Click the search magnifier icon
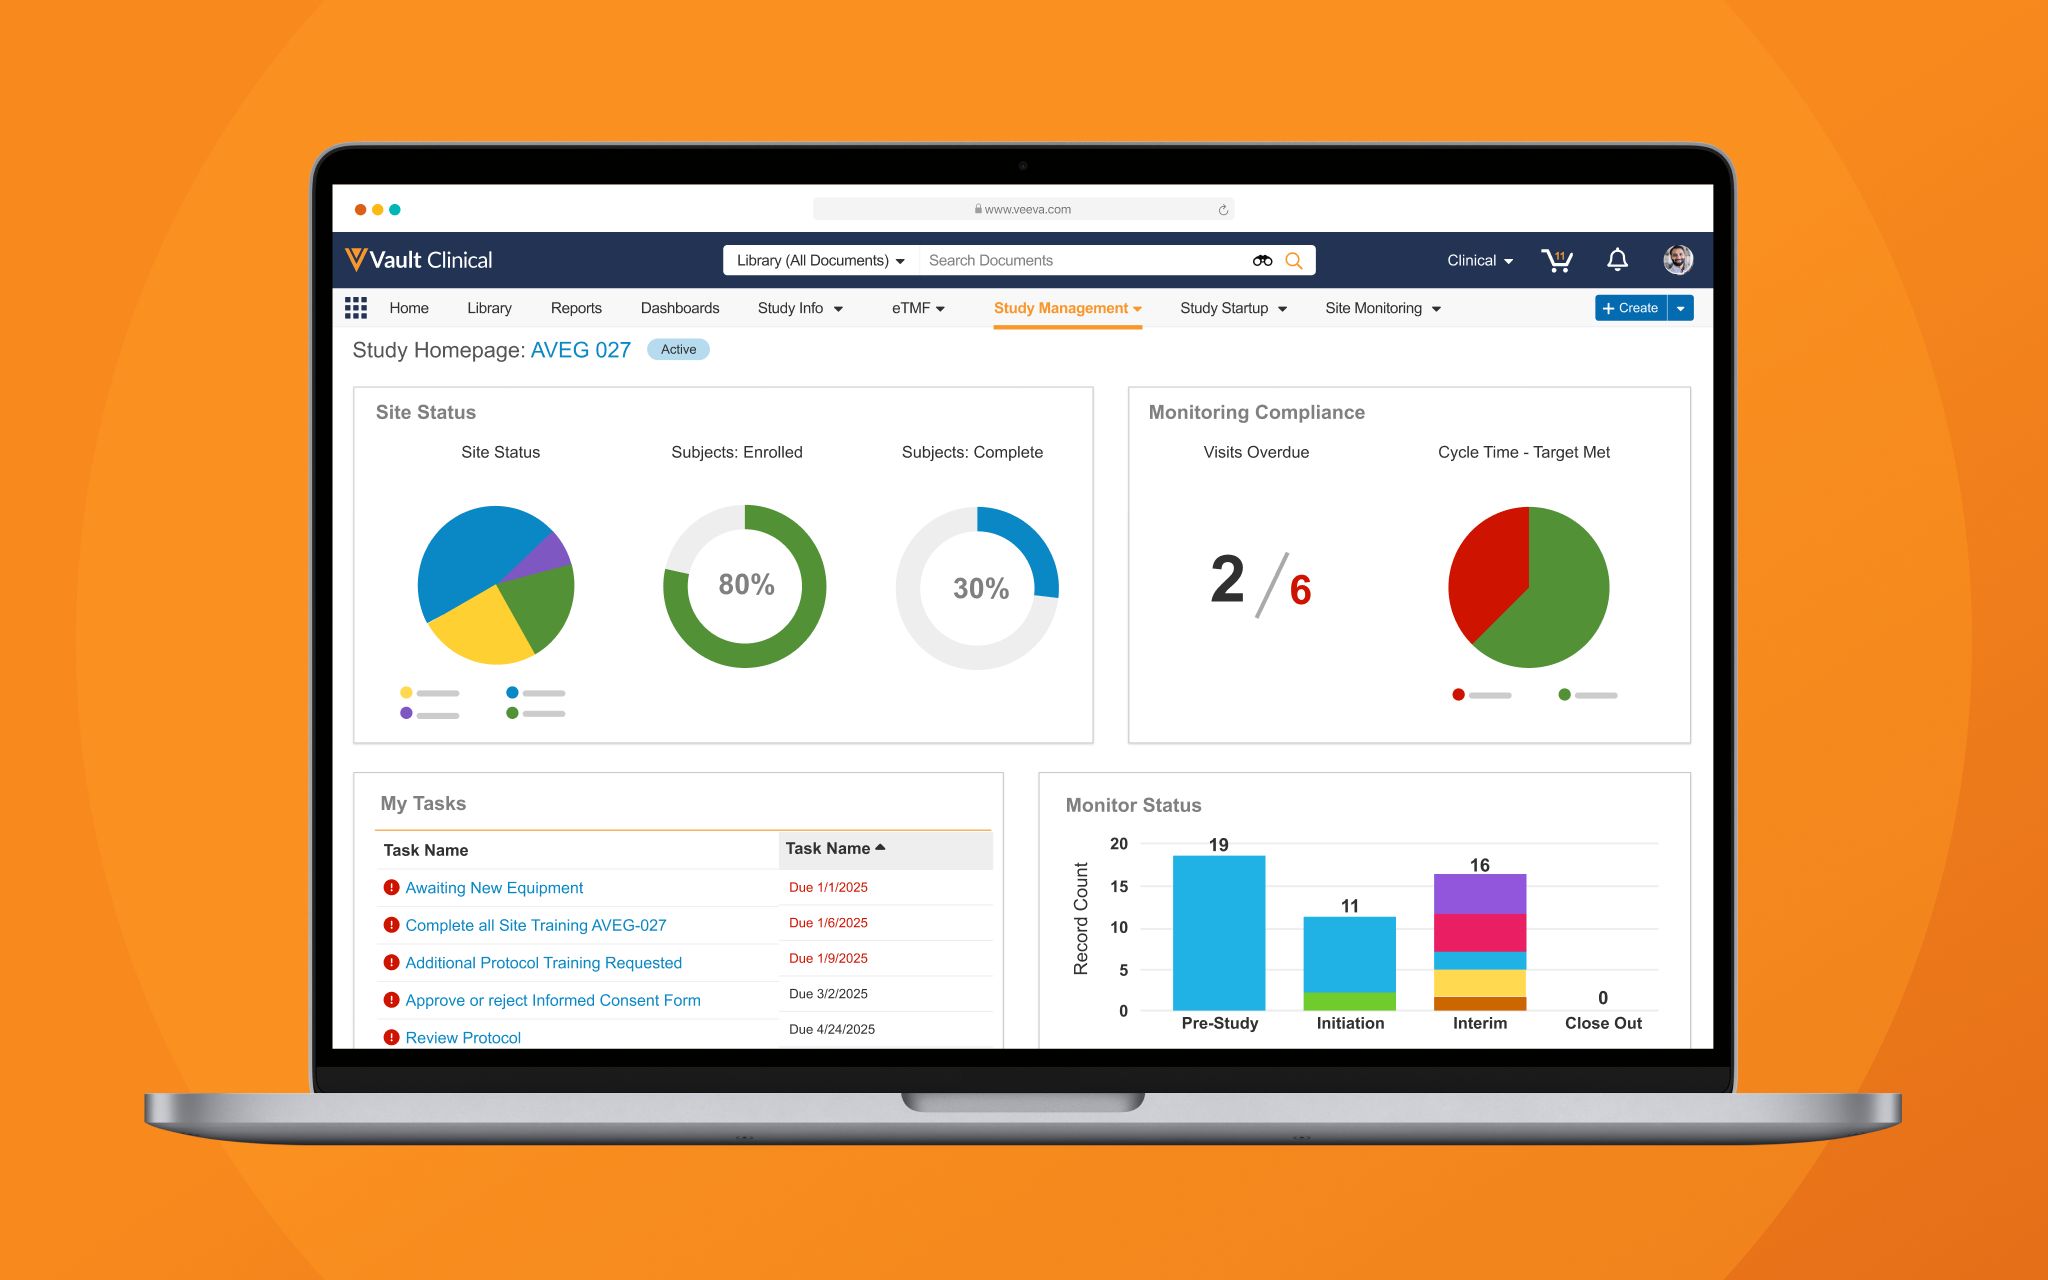The height and width of the screenshot is (1280, 2048). coord(1295,261)
